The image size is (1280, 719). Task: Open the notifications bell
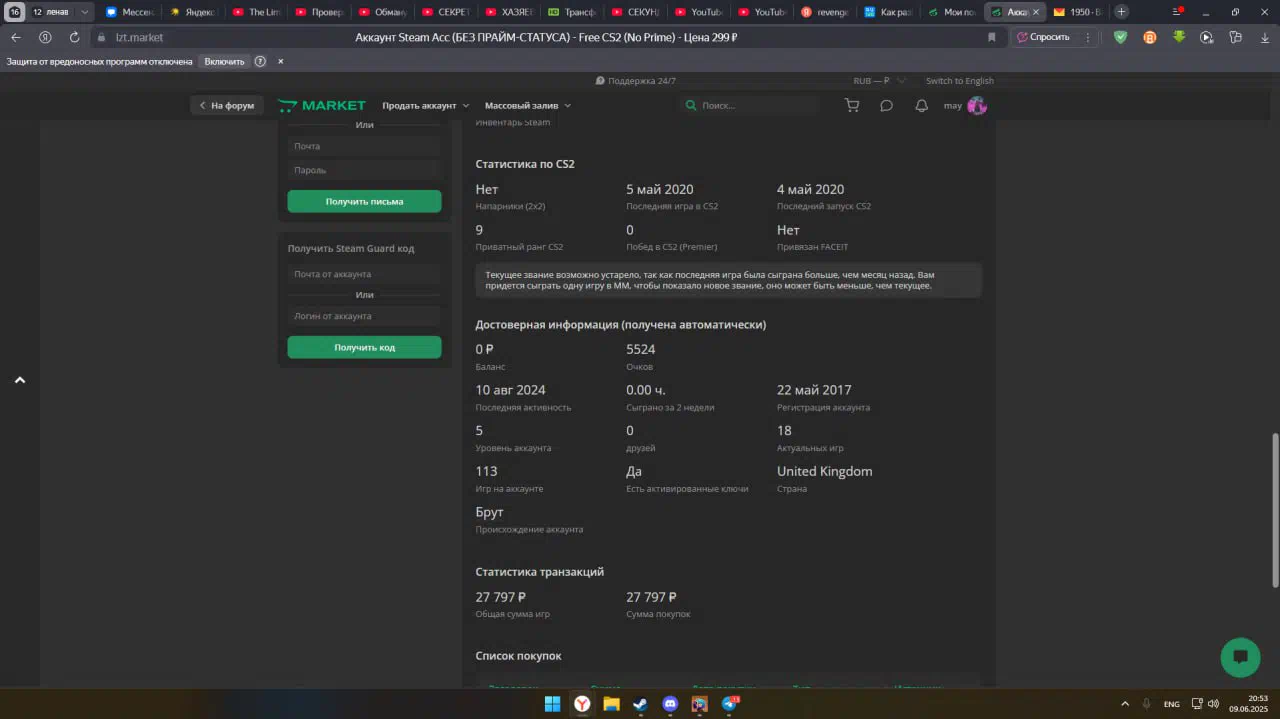click(921, 105)
